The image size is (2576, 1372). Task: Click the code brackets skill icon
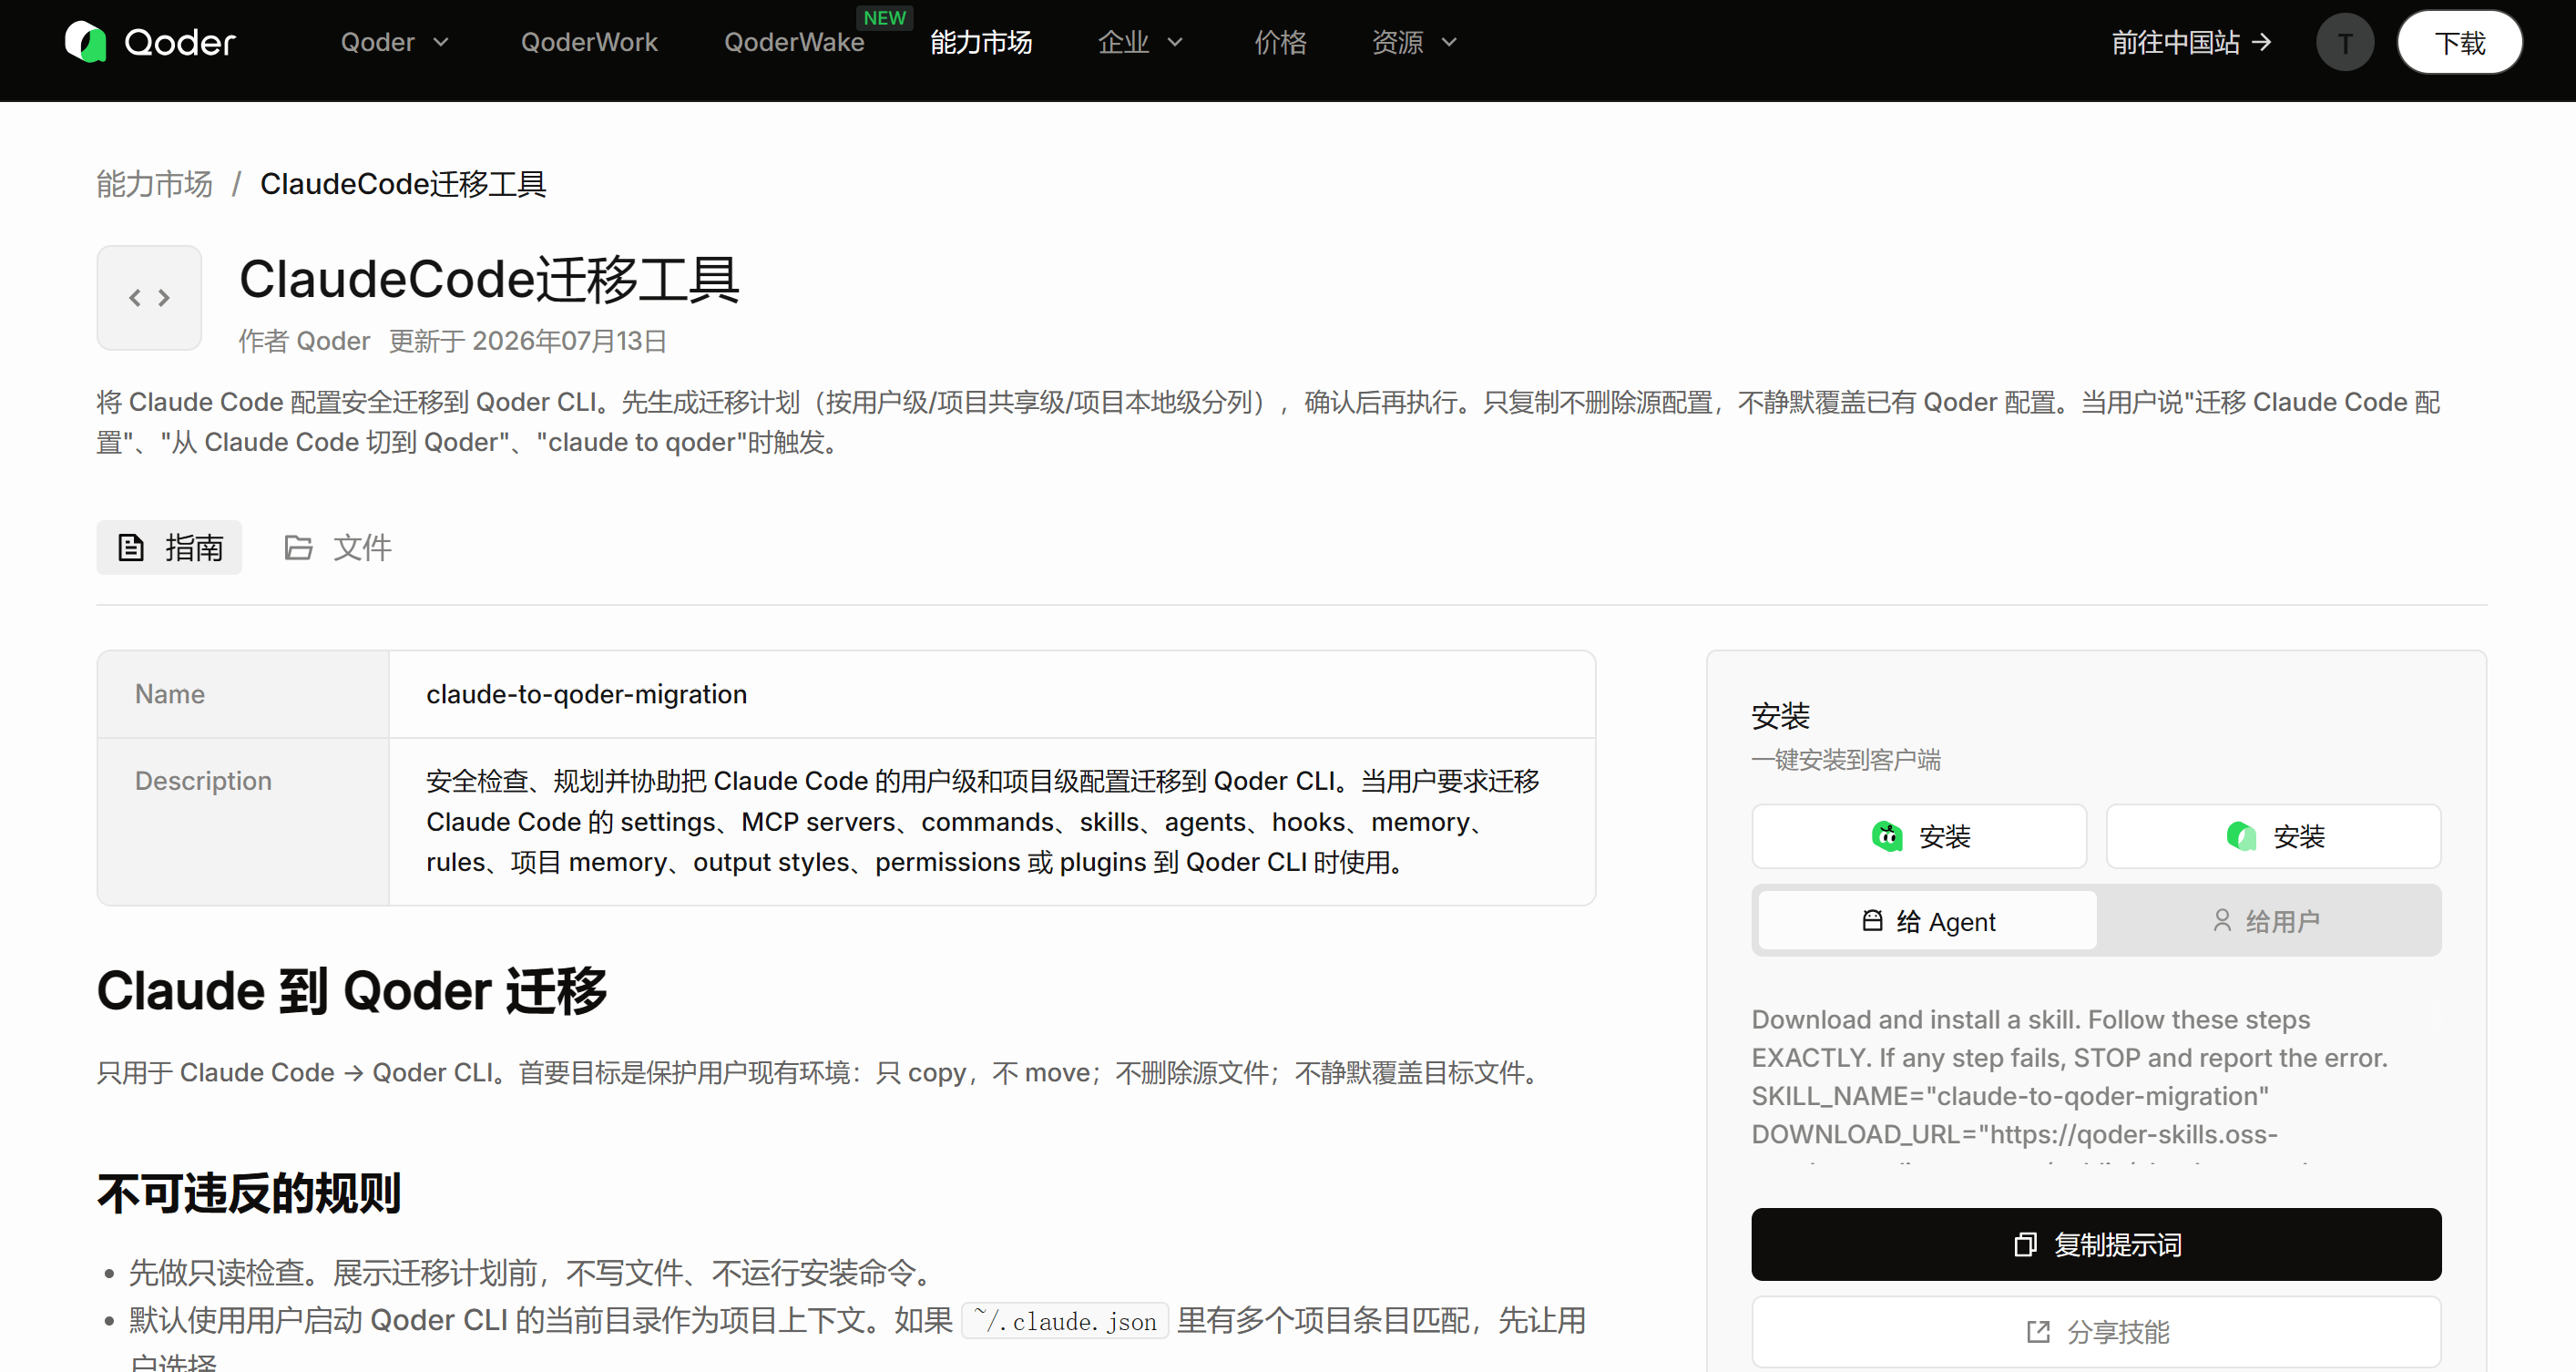click(149, 298)
